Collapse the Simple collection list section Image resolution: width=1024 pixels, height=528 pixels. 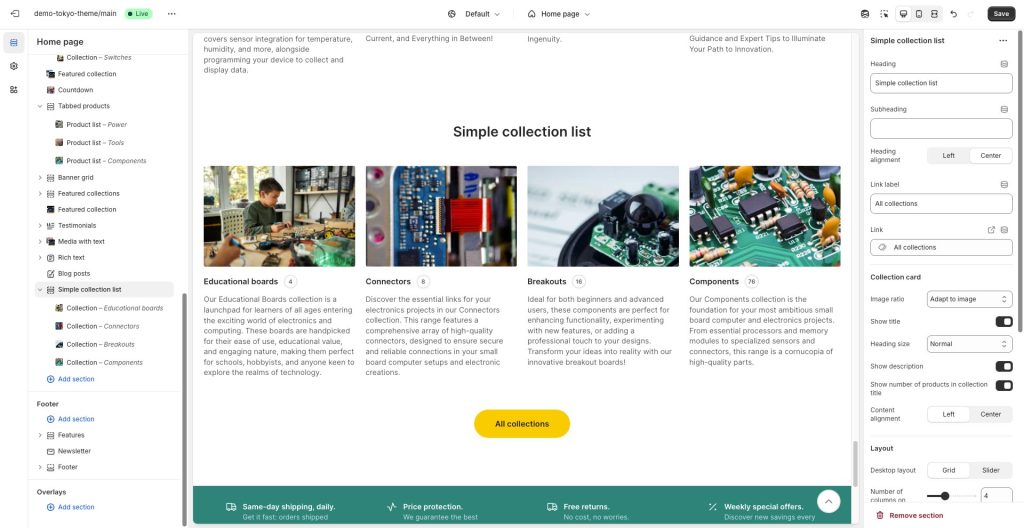coord(40,290)
